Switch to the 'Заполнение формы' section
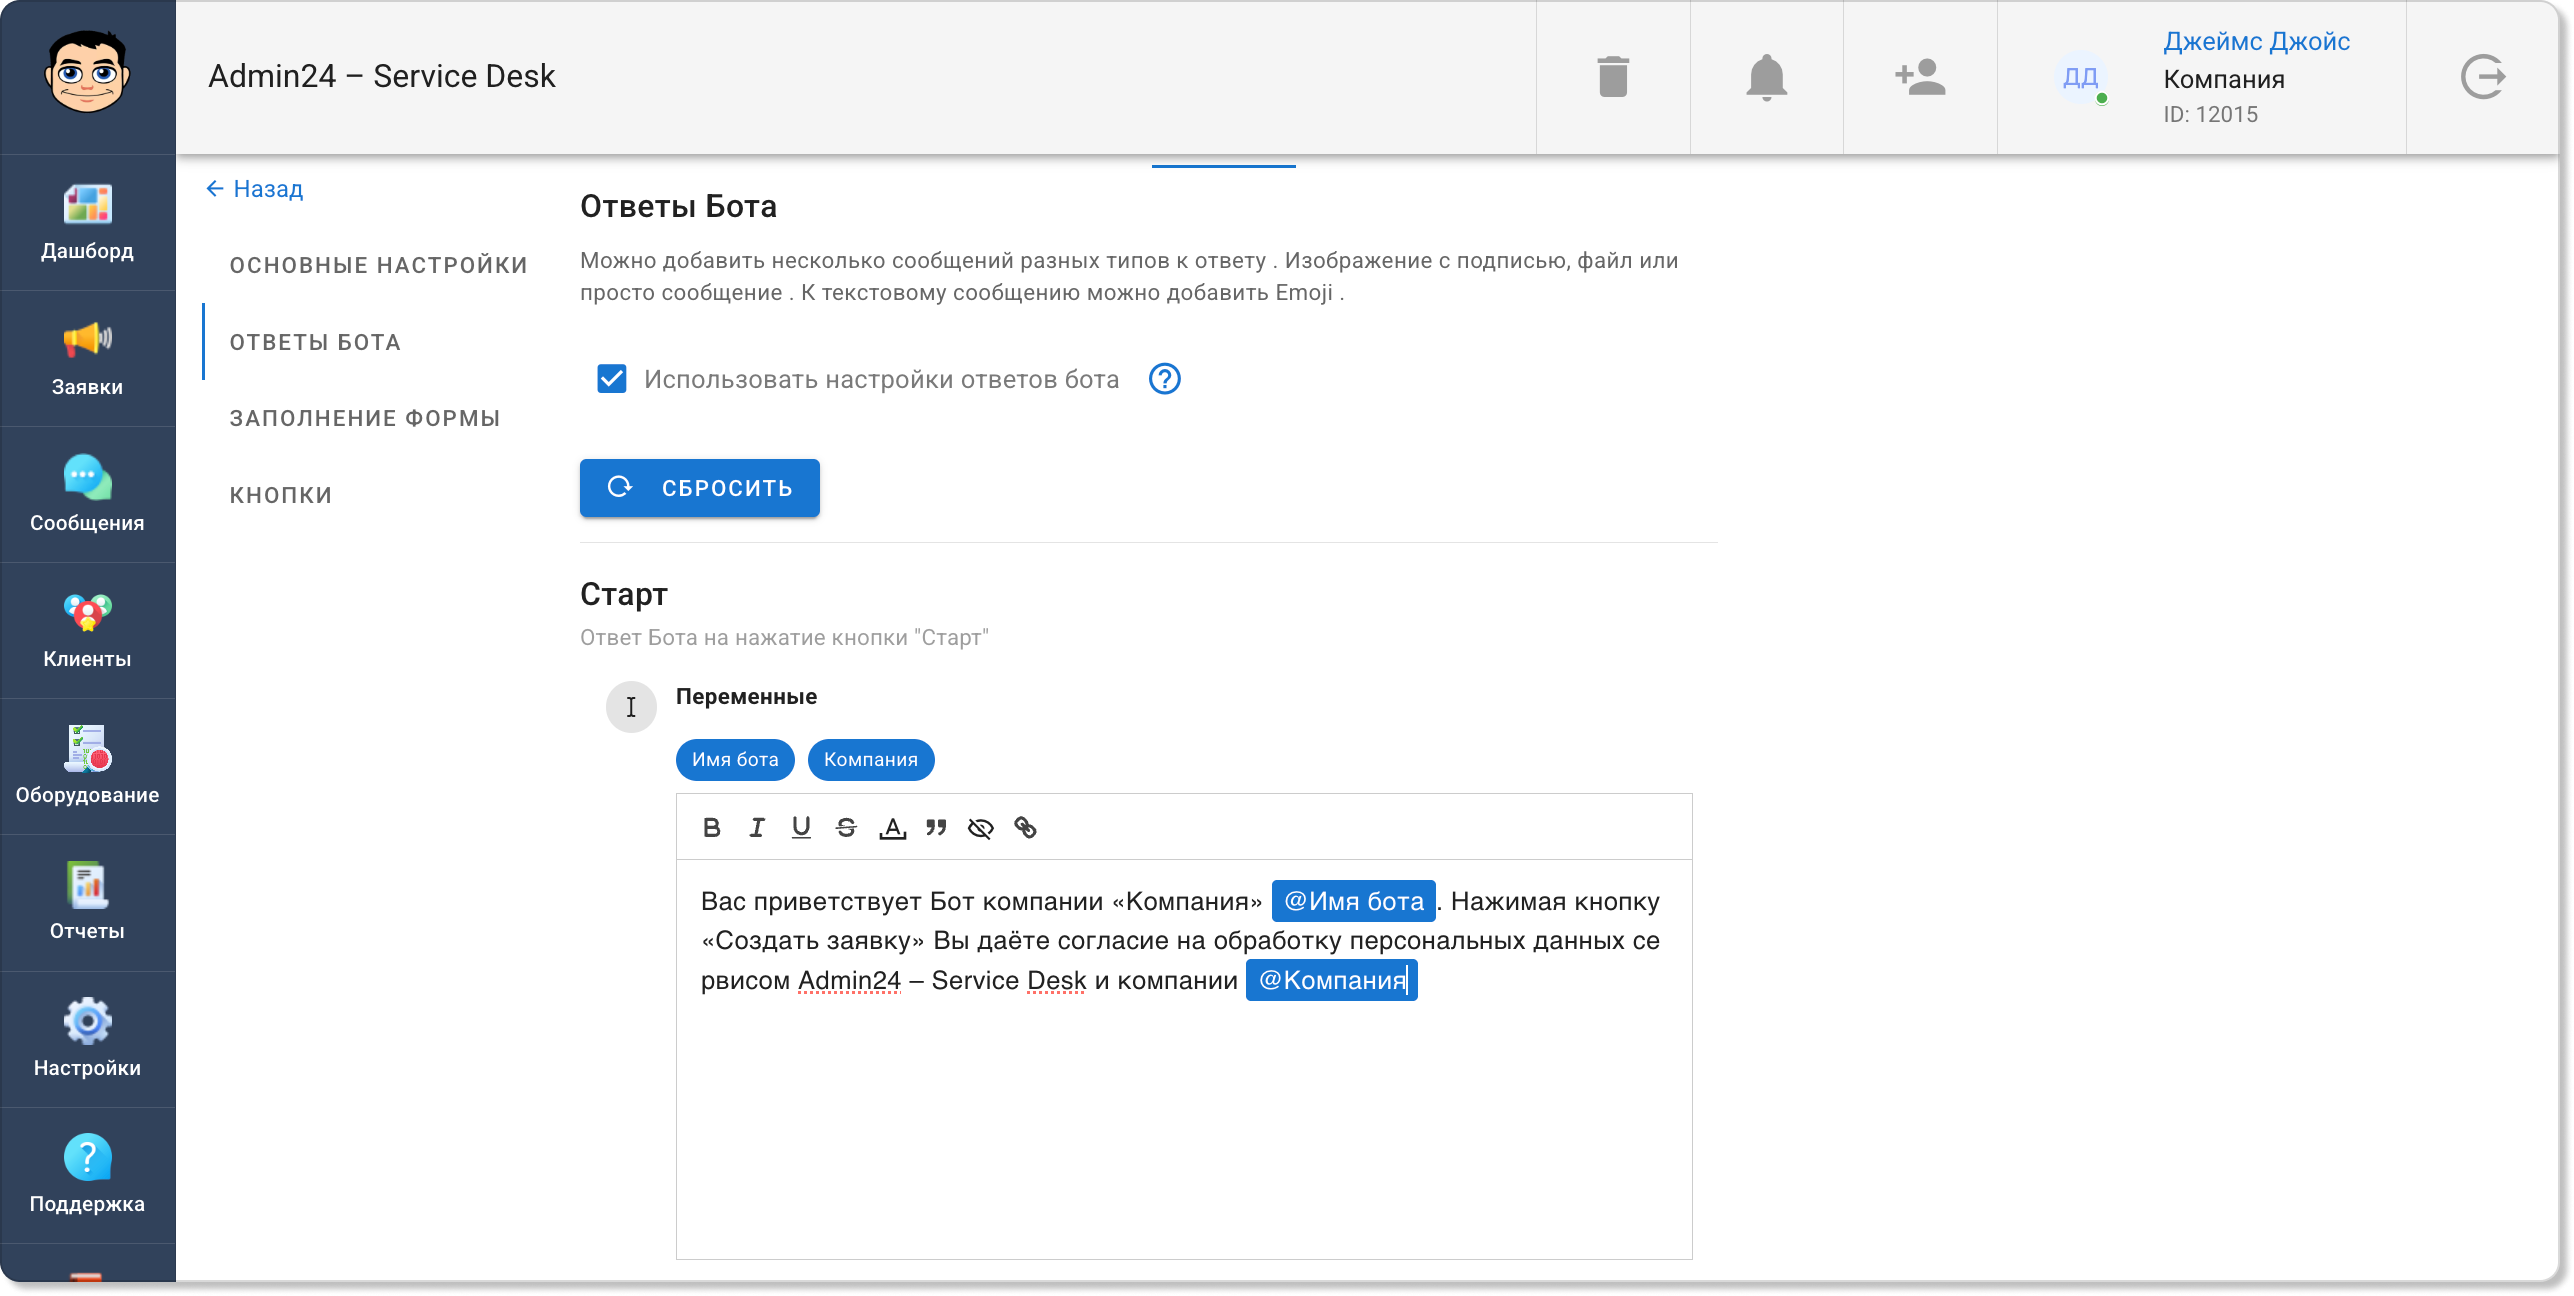 (365, 418)
